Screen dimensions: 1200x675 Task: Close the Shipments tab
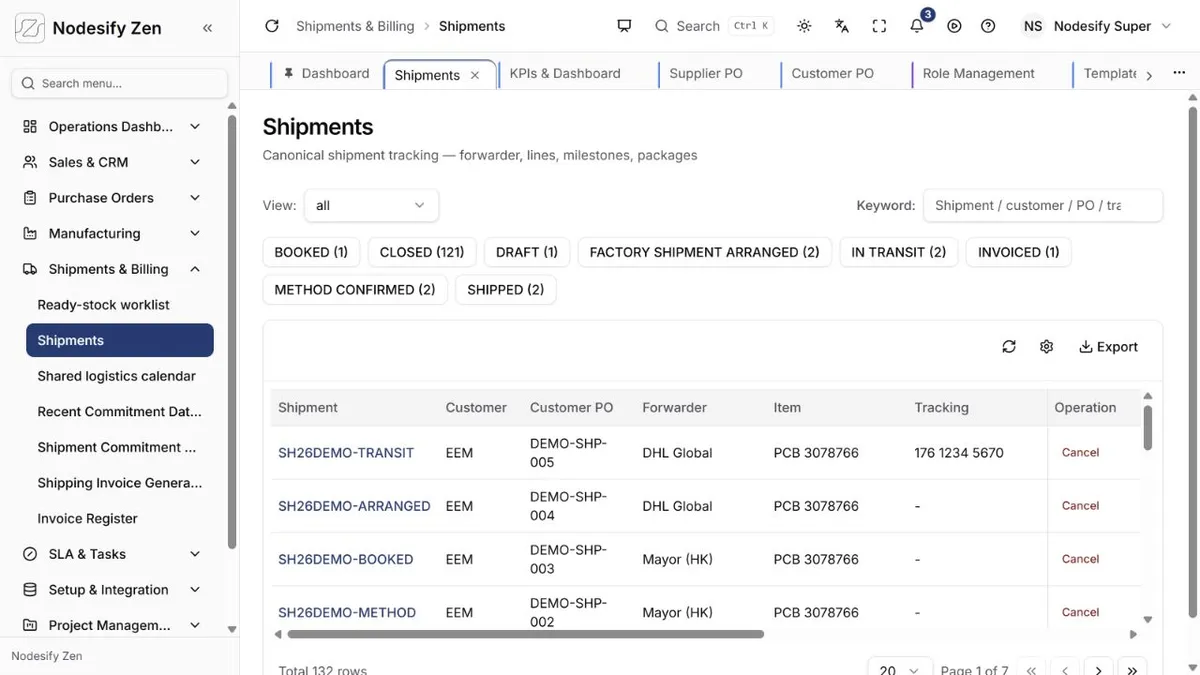(x=475, y=75)
